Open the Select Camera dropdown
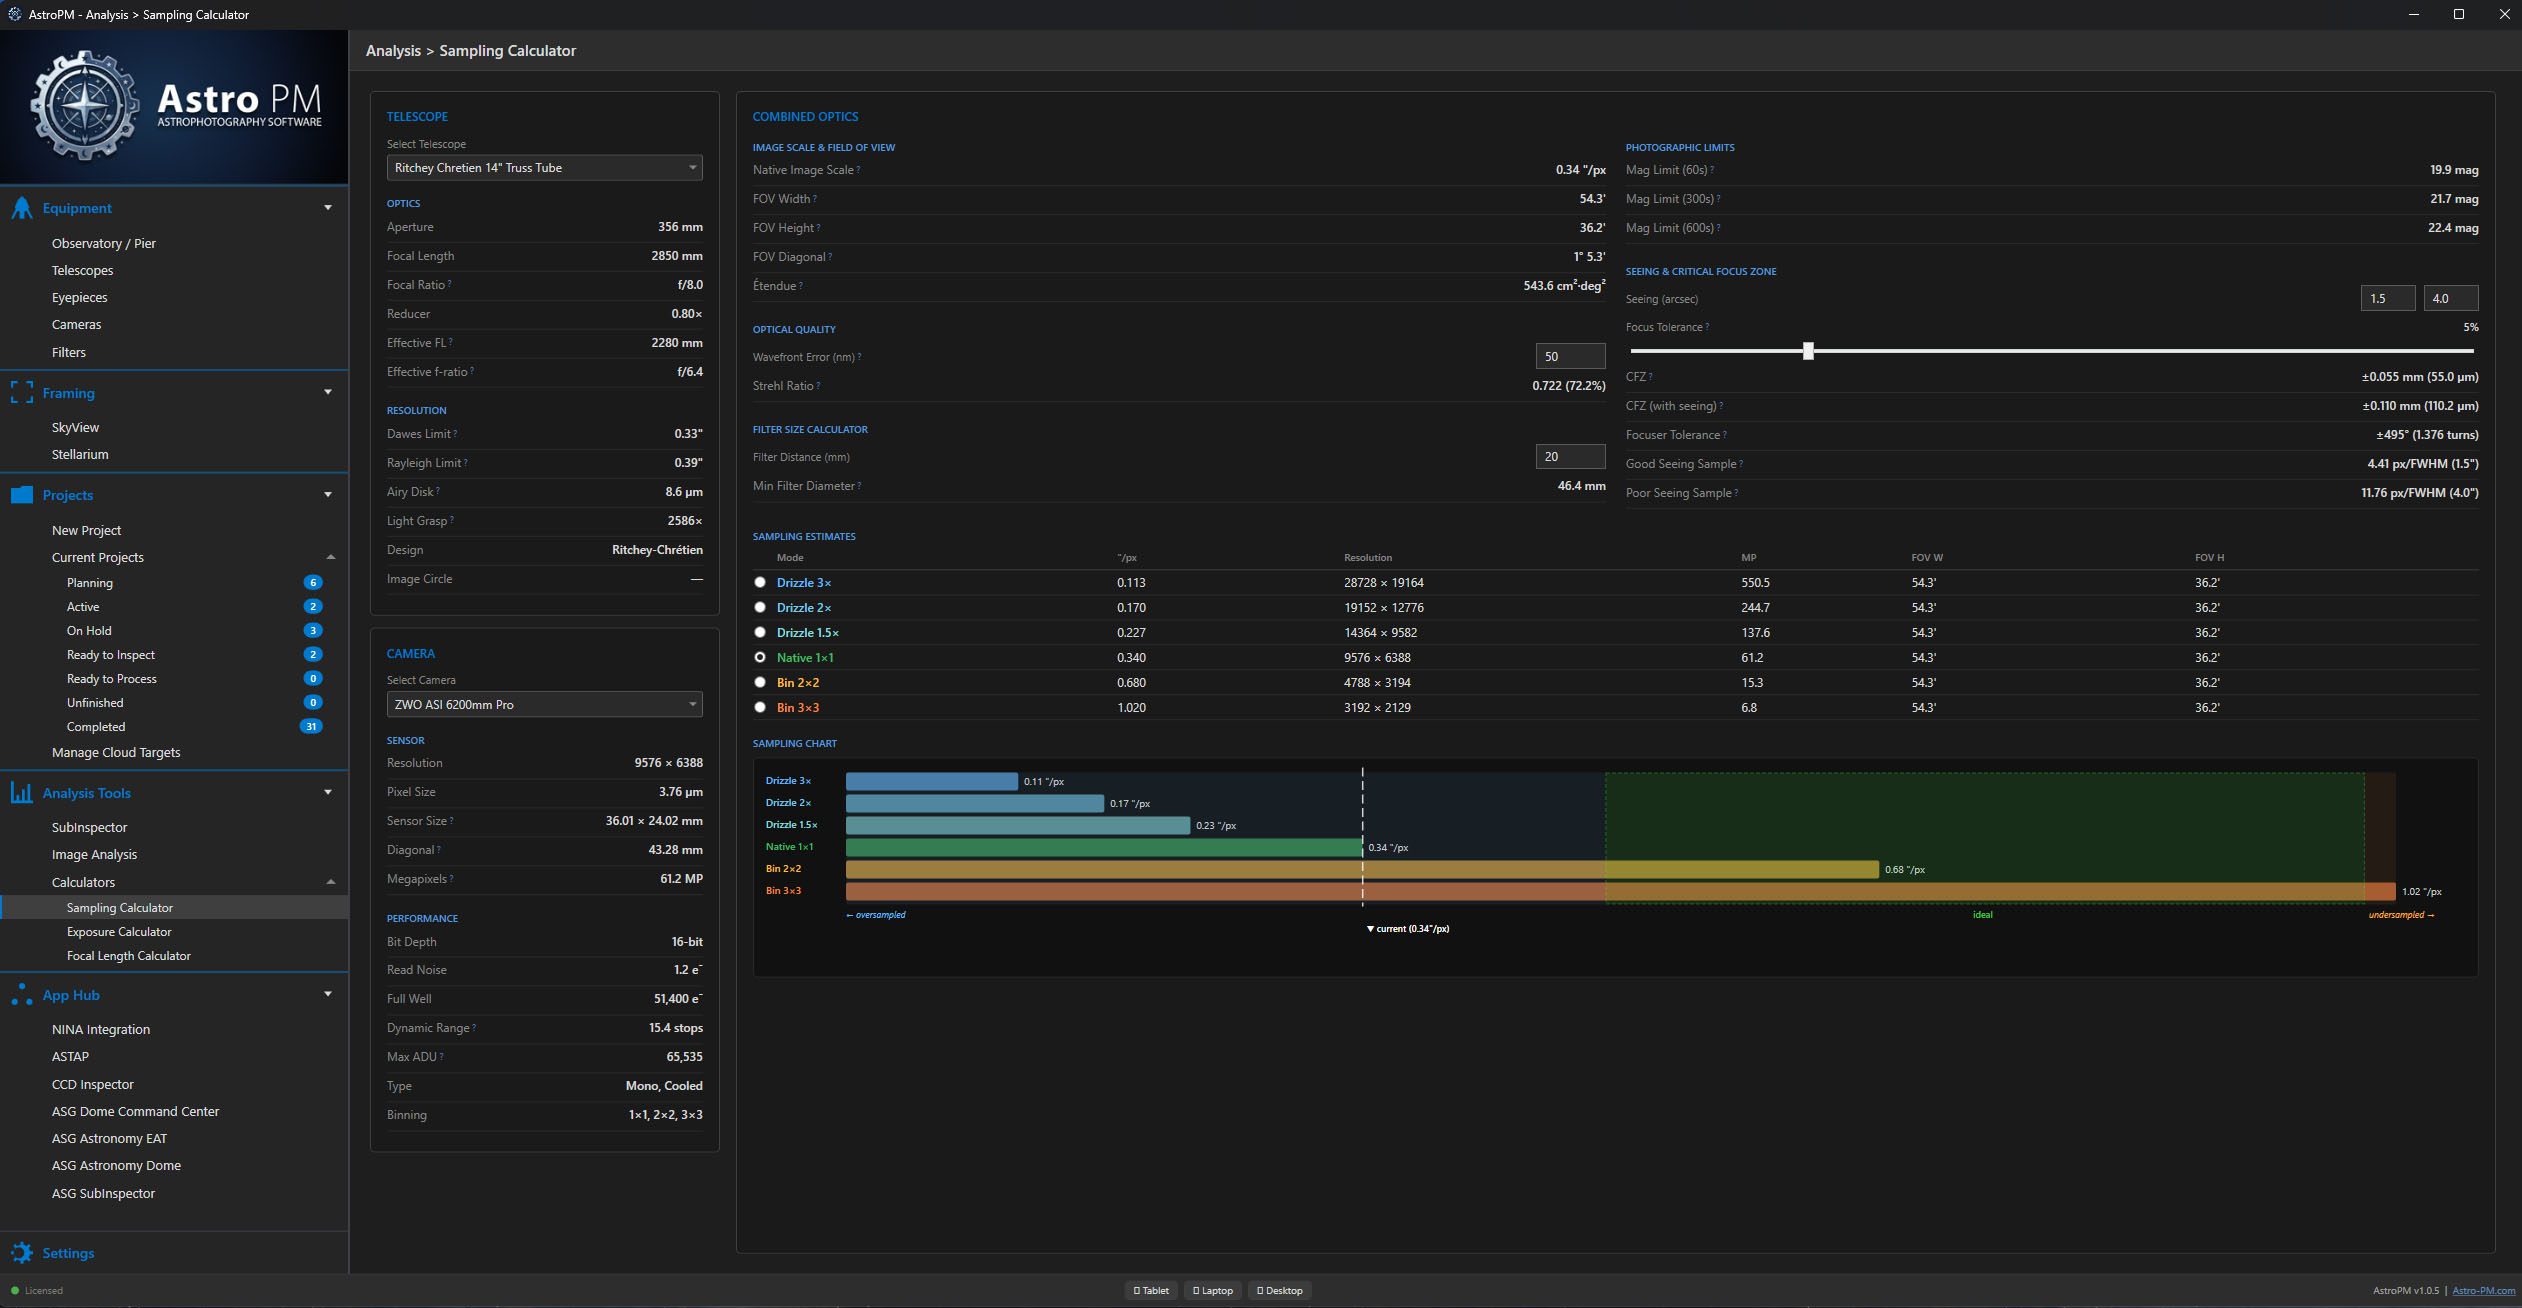2522x1308 pixels. [x=544, y=705]
